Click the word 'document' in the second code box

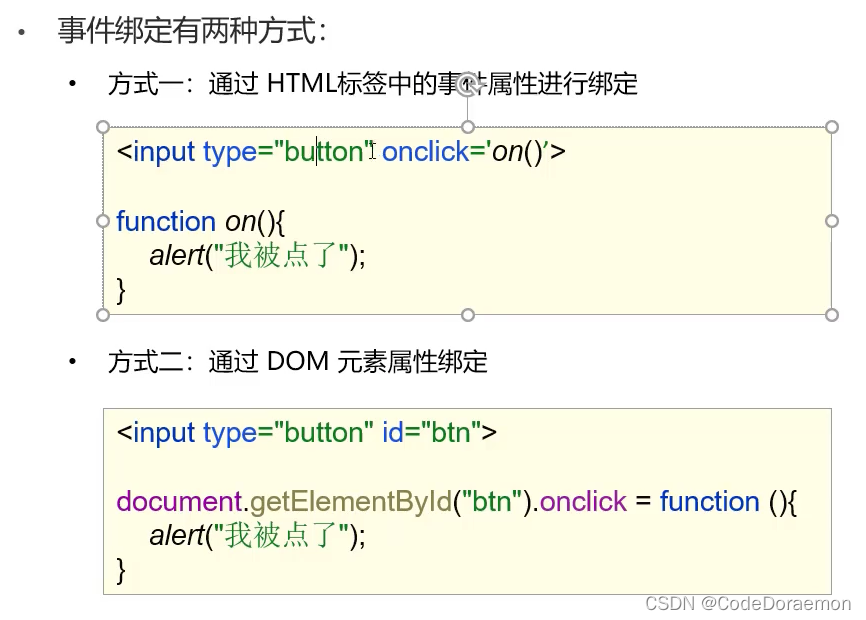point(179,501)
